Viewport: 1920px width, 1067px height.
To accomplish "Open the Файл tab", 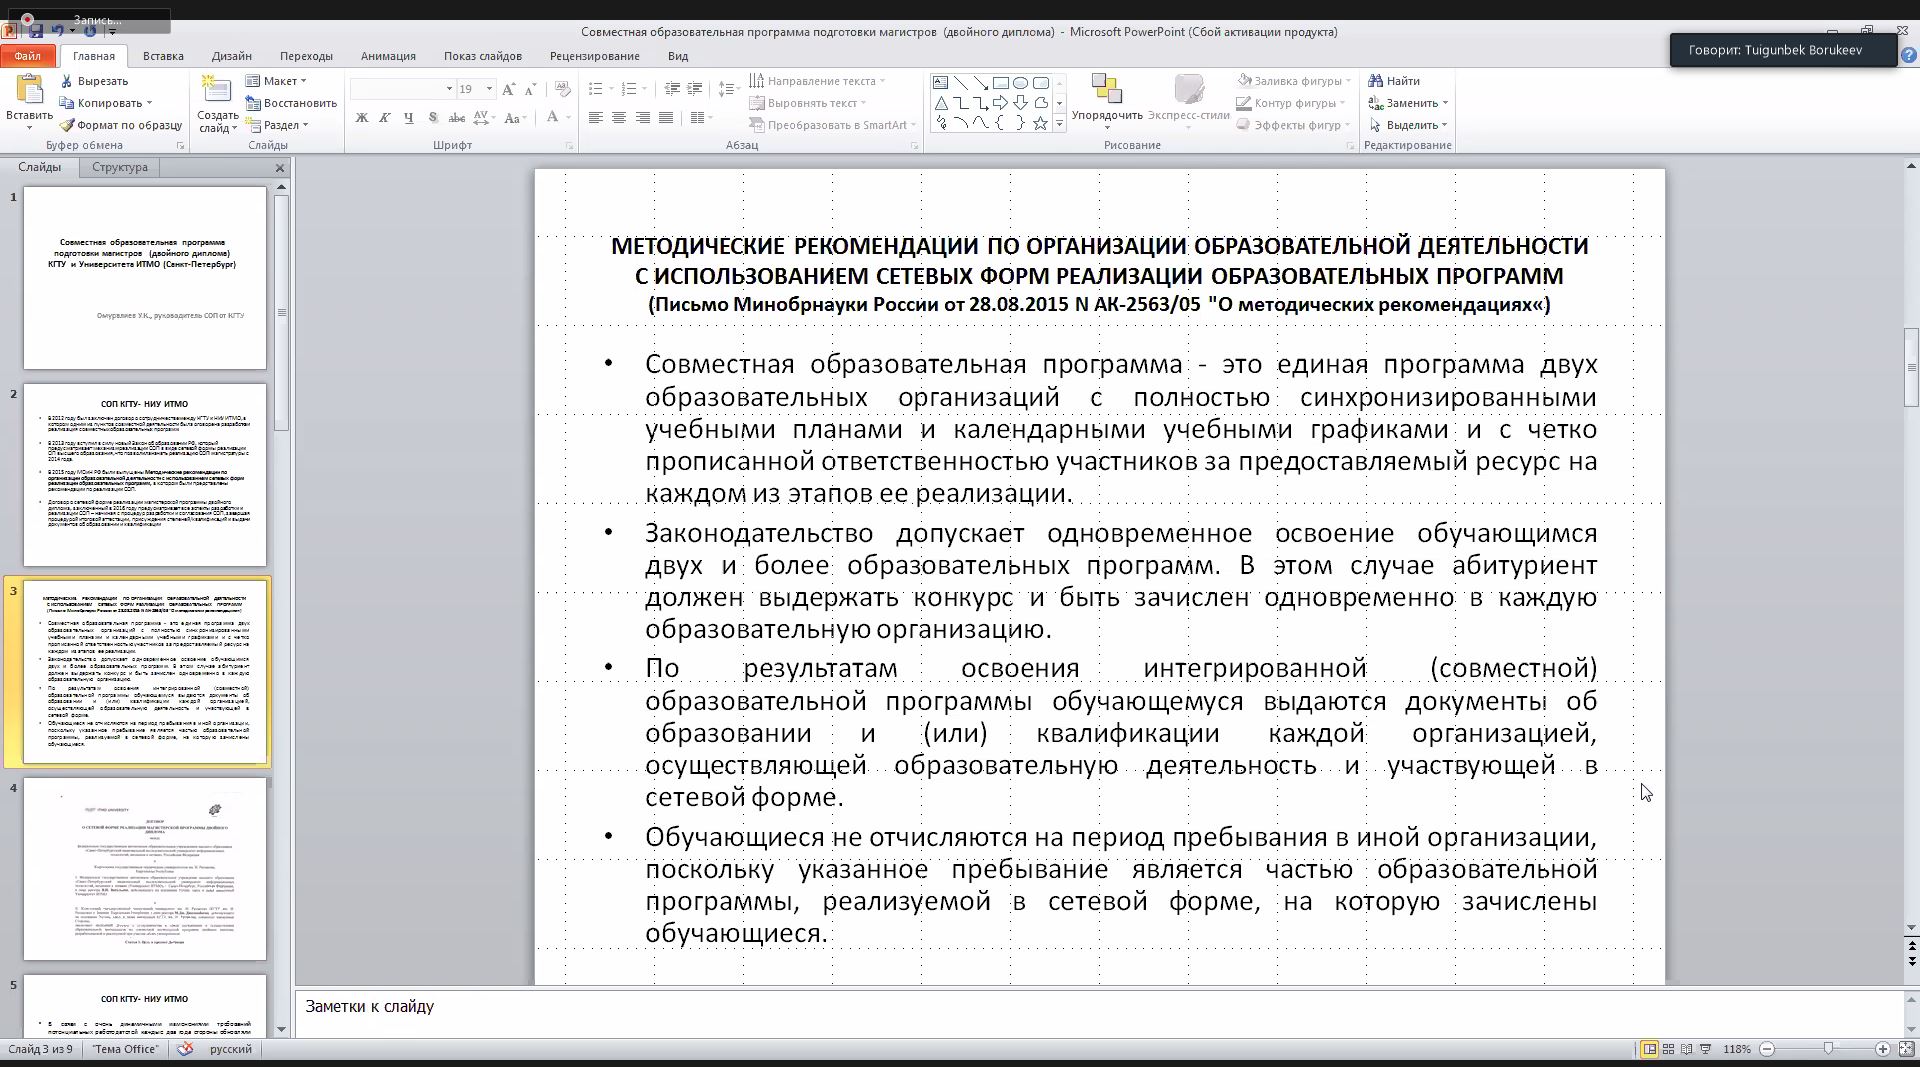I will pyautogui.click(x=28, y=56).
